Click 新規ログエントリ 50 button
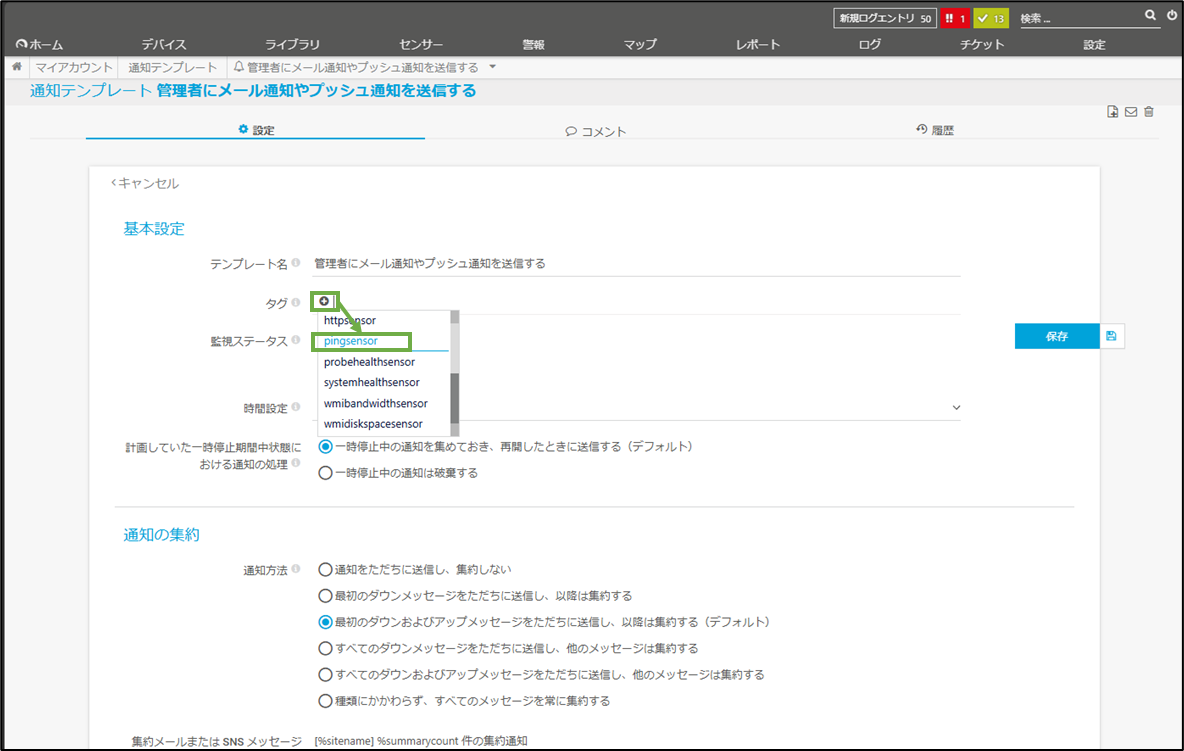Screen dimensions: 1184x751 coord(885,18)
